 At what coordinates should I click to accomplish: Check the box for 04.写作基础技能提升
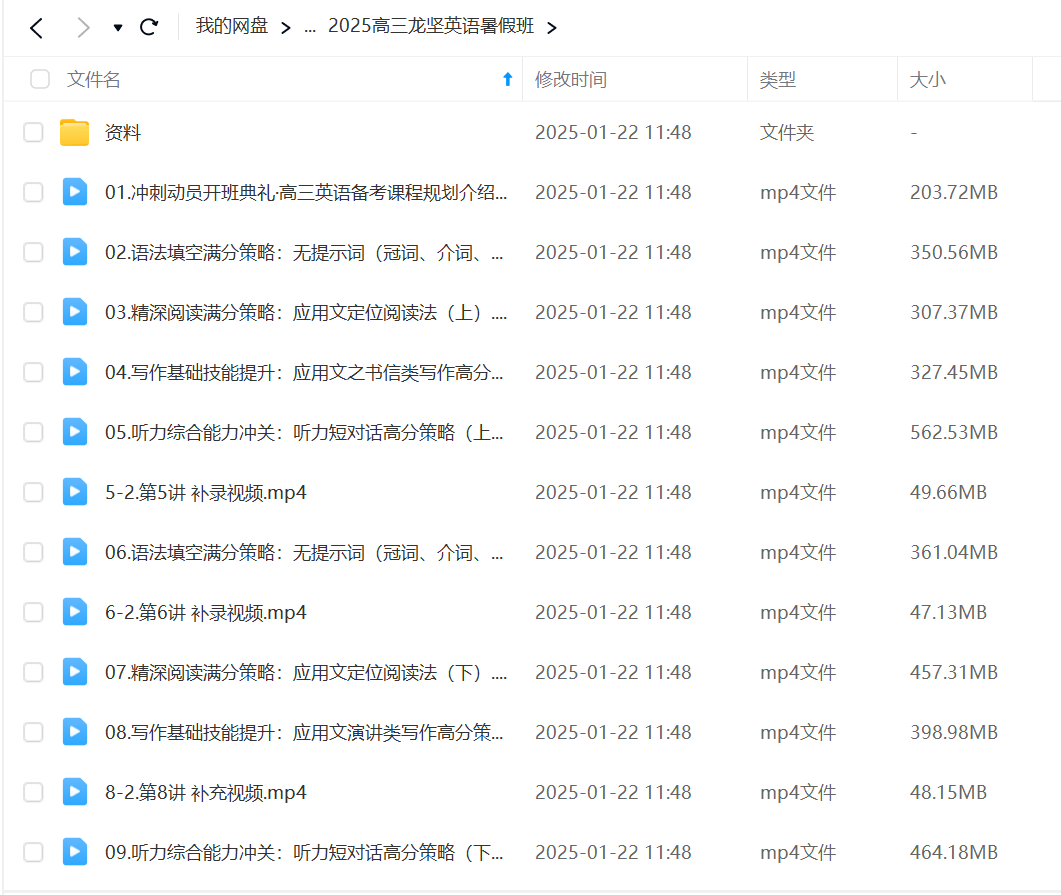pos(33,373)
